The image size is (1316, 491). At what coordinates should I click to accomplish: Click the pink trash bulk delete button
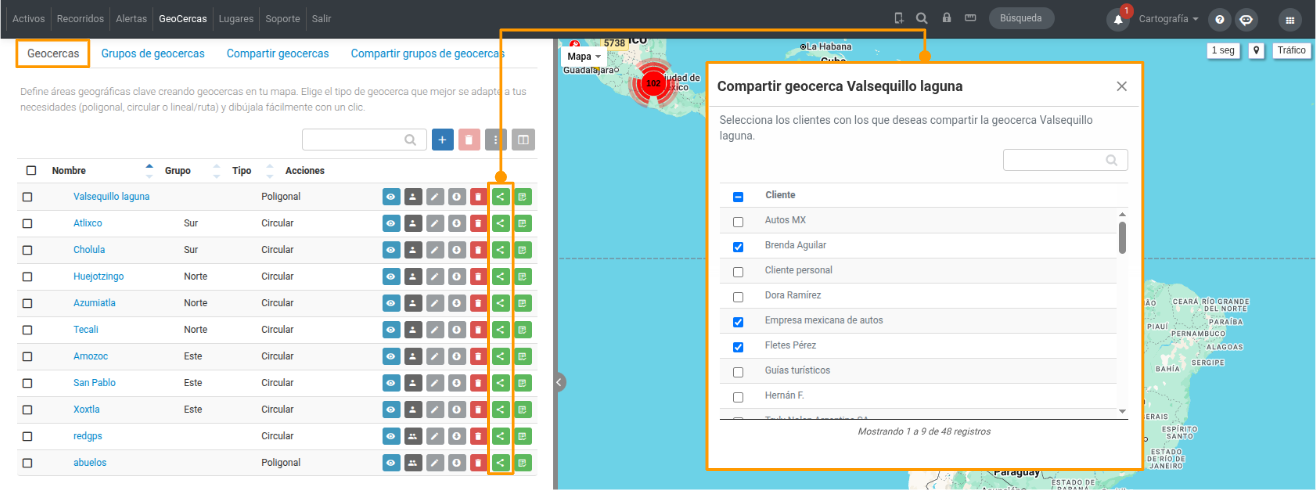469,140
